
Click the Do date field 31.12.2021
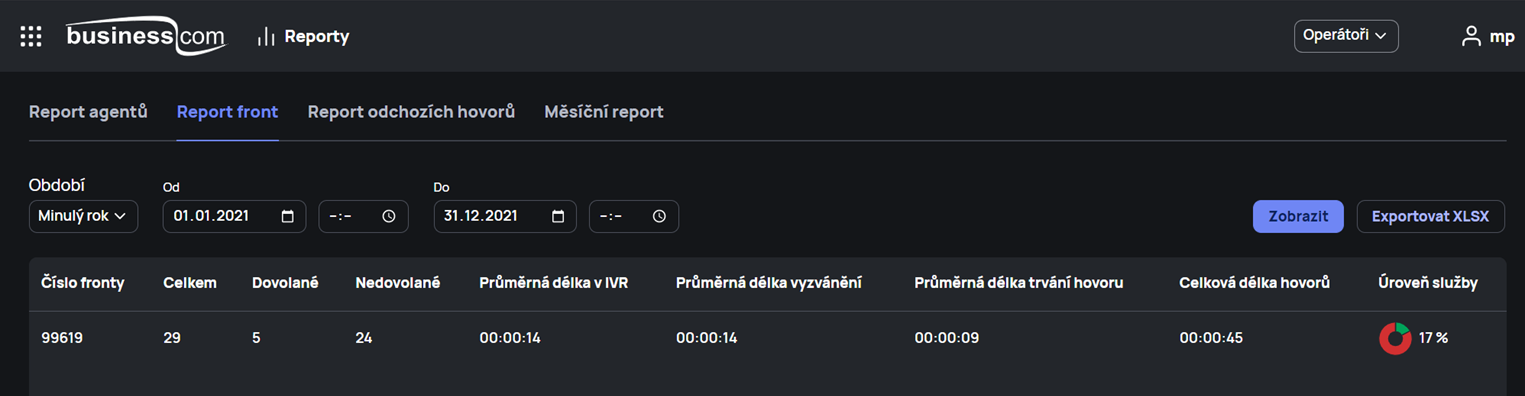click(x=505, y=216)
